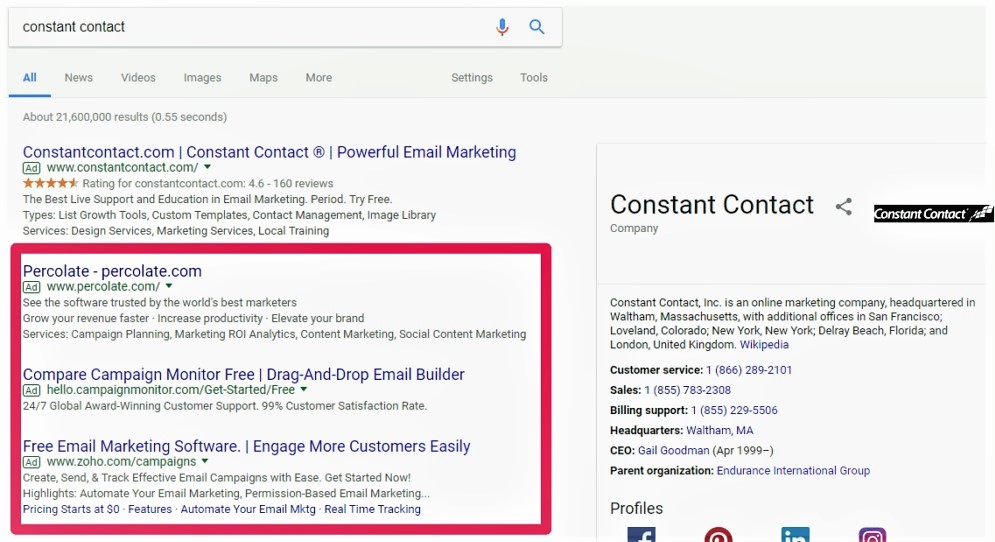Open the Facebook profile icon

[641, 534]
